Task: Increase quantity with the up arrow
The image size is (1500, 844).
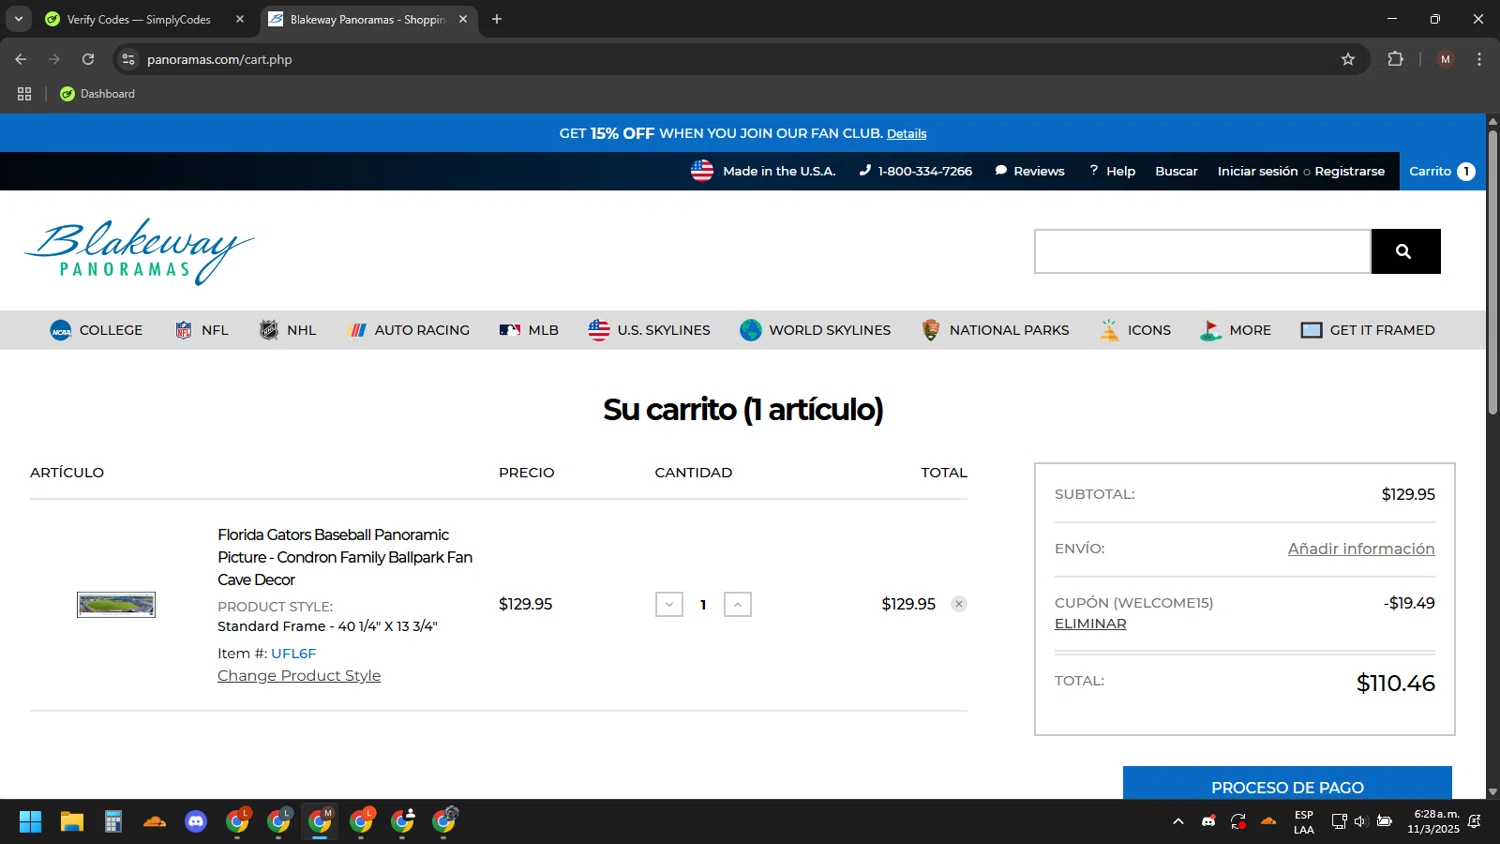Action: pos(737,604)
